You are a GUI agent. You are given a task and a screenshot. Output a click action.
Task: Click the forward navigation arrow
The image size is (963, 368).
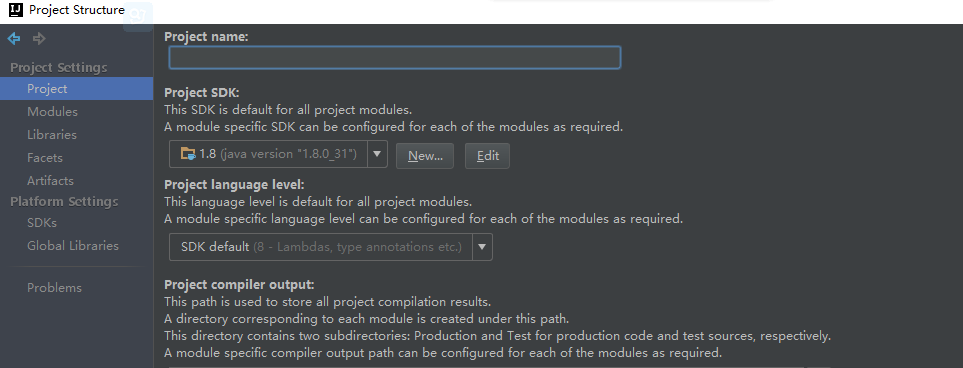39,39
